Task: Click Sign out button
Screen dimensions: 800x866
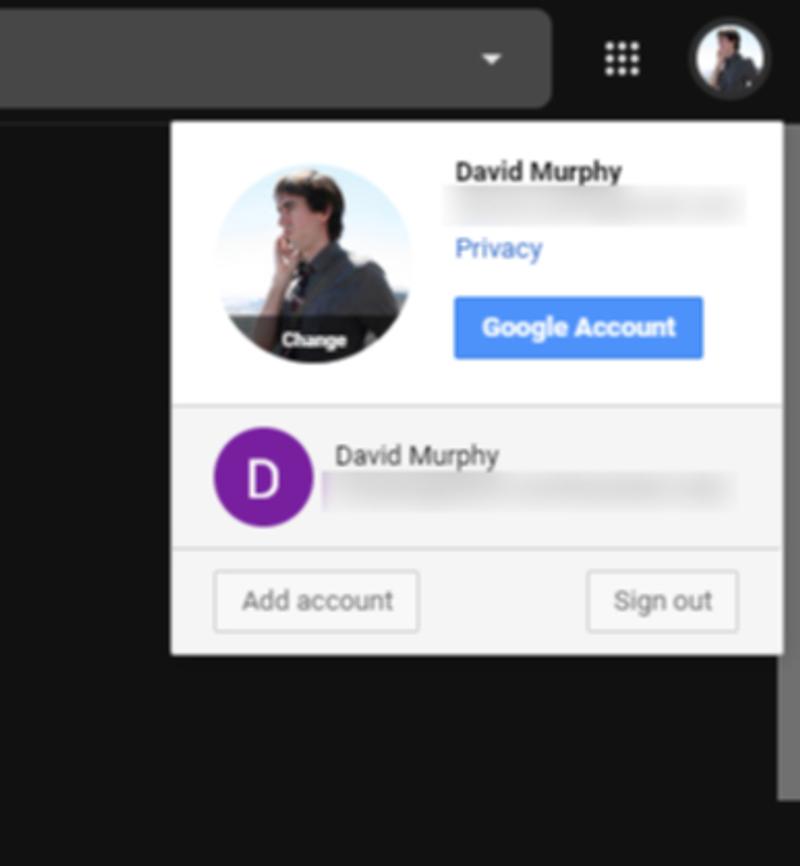Action: coord(662,601)
